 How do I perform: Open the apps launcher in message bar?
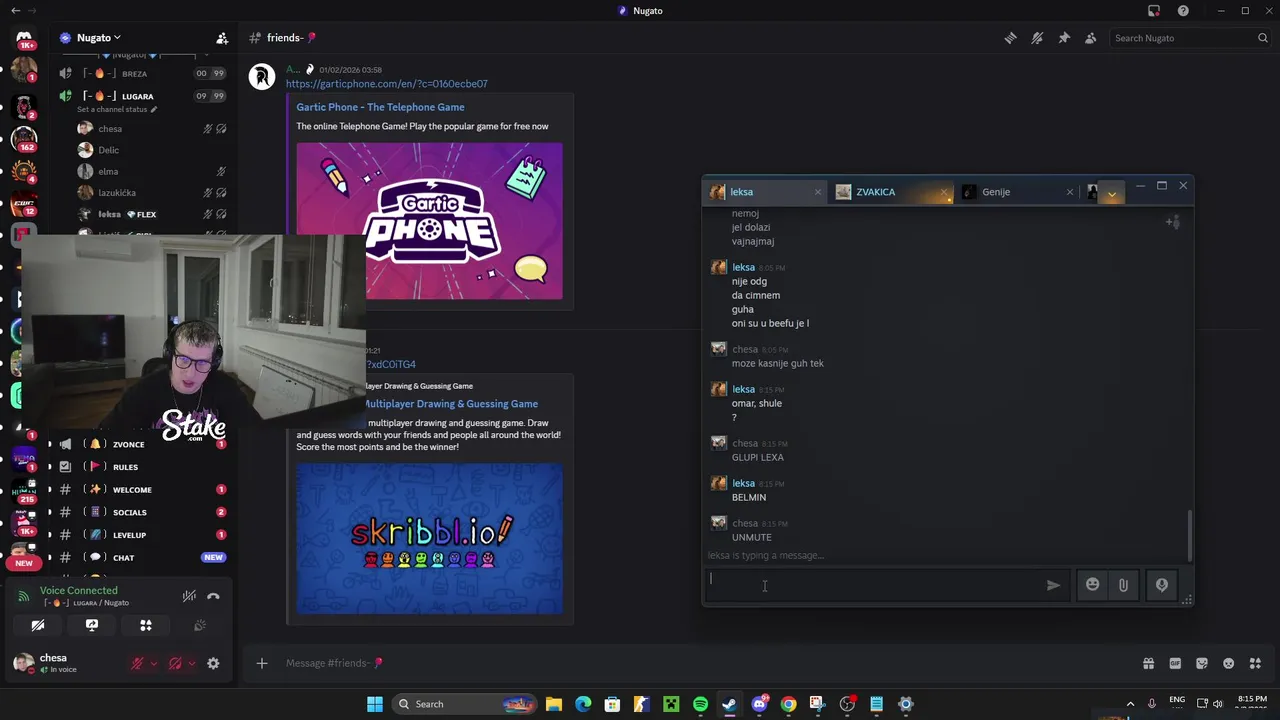point(1255,663)
